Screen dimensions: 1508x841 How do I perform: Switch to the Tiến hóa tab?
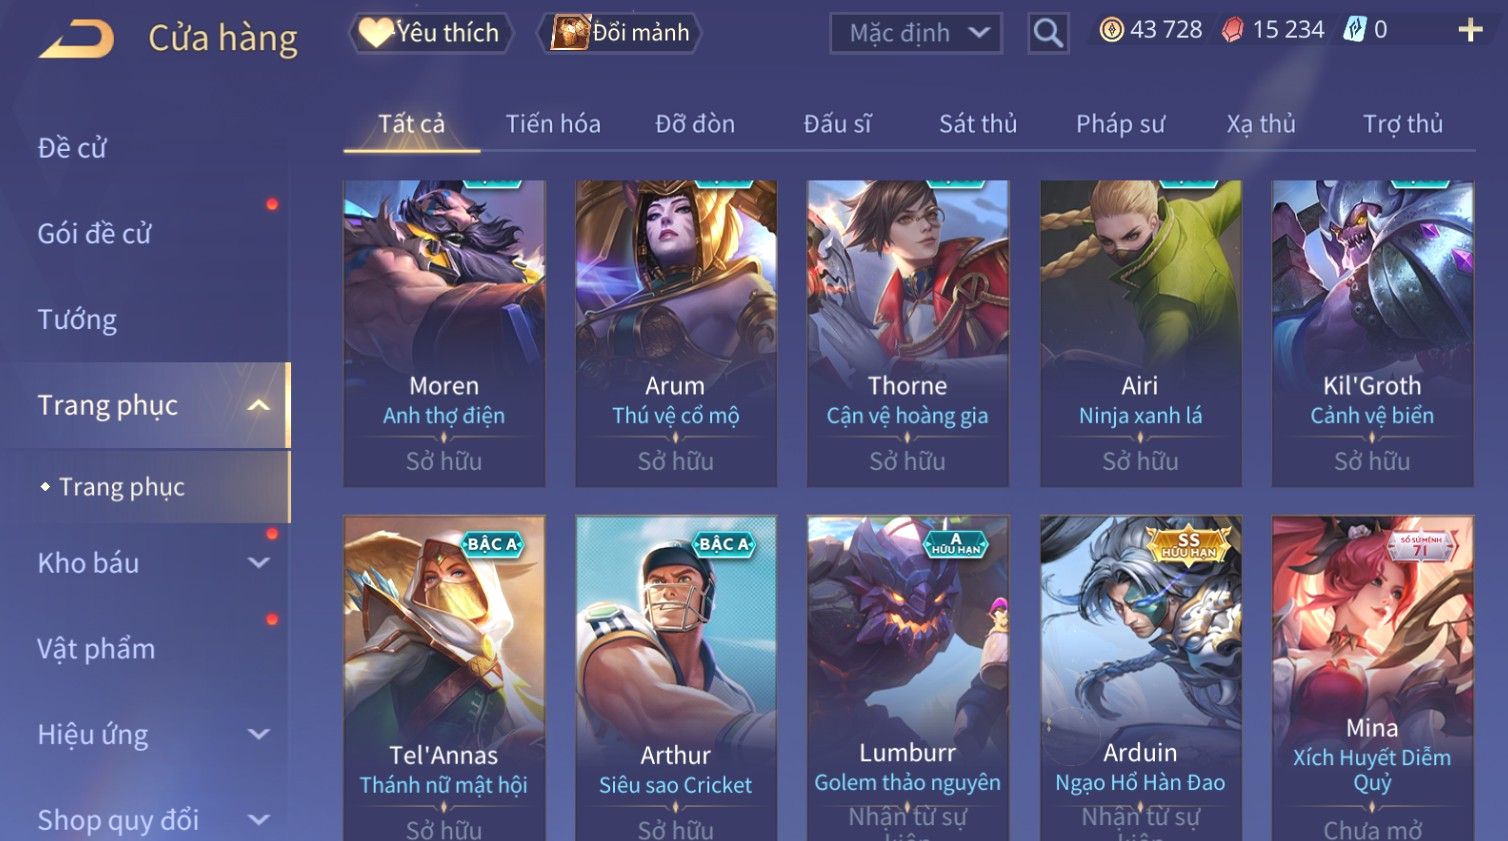click(553, 124)
